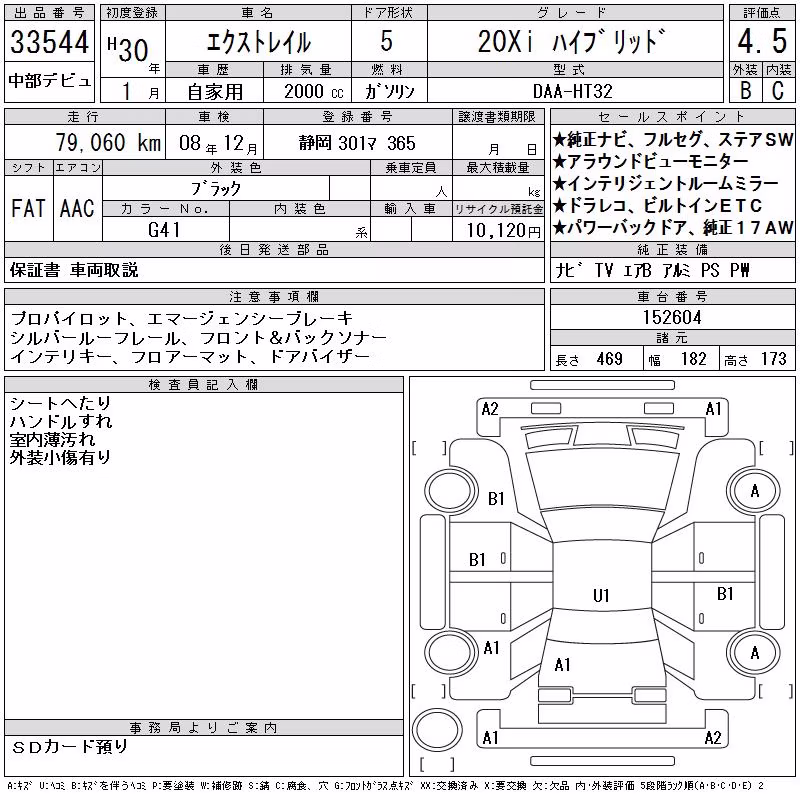This screenshot has width=800, height=800.
Task: Click the 中部デビュ label under the lot number
Action: [49, 81]
